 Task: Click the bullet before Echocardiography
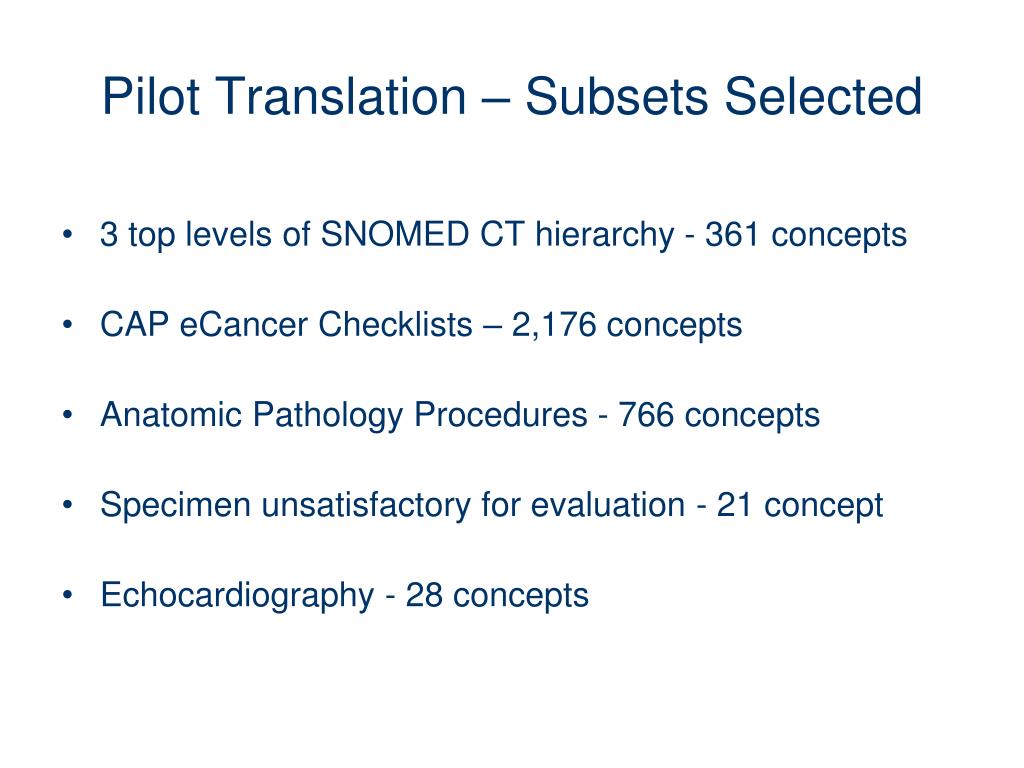[x=67, y=595]
